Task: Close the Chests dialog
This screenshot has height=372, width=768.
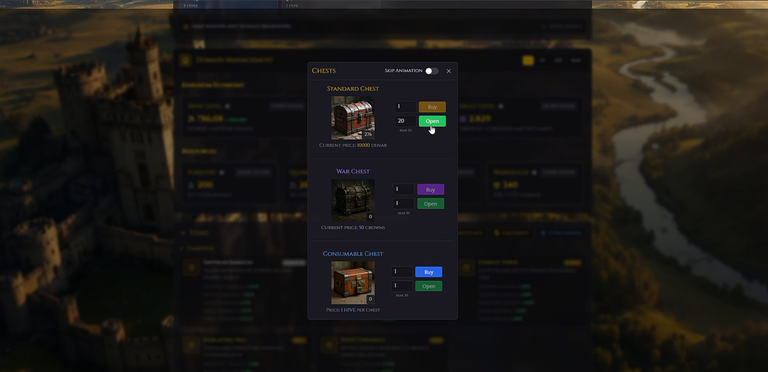Action: (449, 71)
